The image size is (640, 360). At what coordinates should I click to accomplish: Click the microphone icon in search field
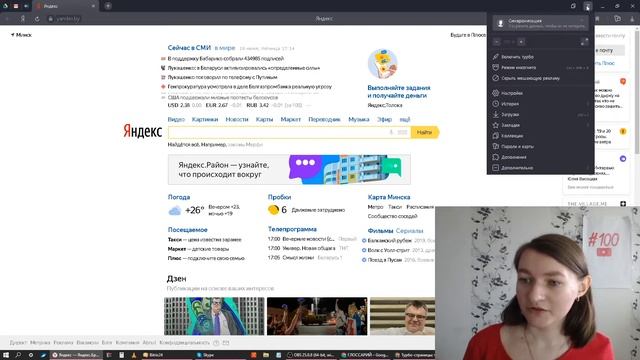click(x=391, y=132)
